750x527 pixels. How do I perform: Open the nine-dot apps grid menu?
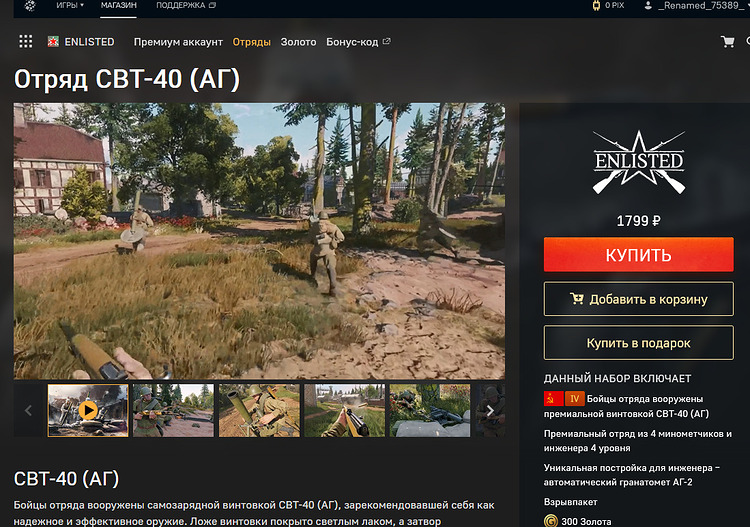click(26, 42)
